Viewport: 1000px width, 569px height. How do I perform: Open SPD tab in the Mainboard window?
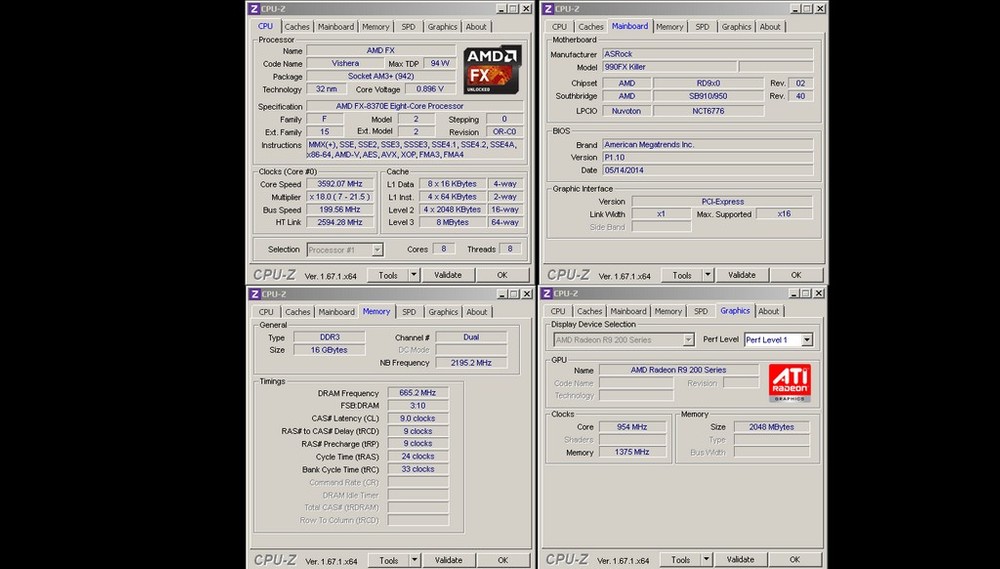702,27
